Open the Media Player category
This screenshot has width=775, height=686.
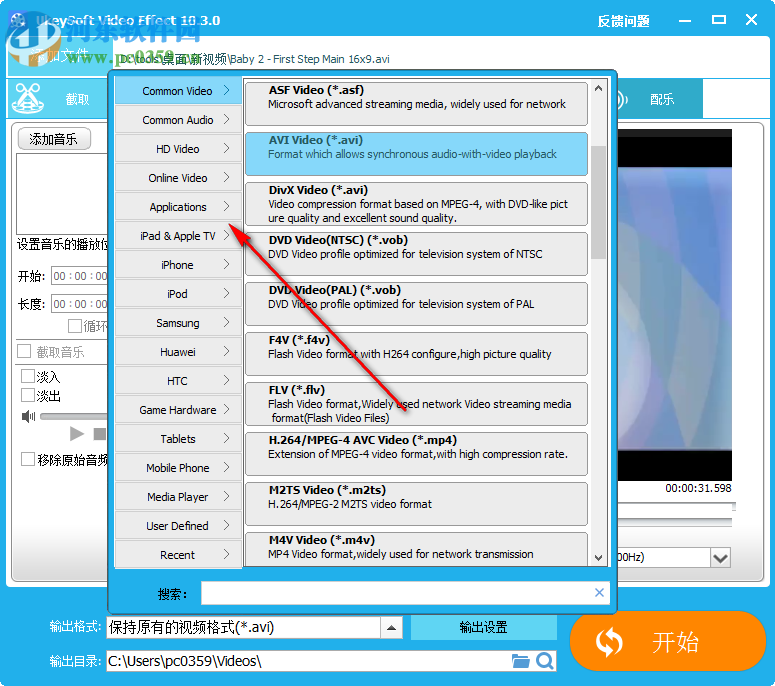coord(178,497)
